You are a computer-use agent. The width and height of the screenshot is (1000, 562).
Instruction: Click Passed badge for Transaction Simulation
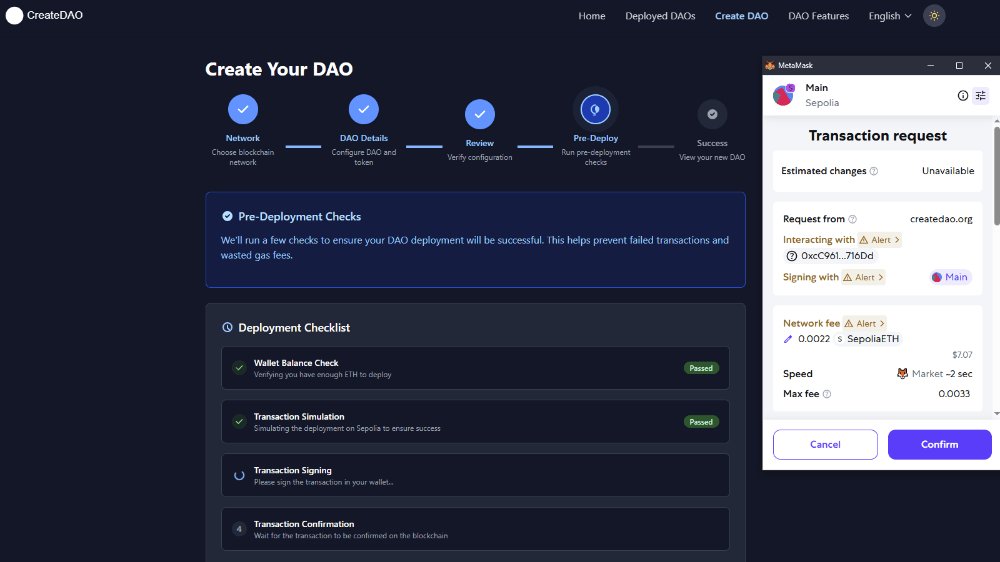(x=701, y=422)
